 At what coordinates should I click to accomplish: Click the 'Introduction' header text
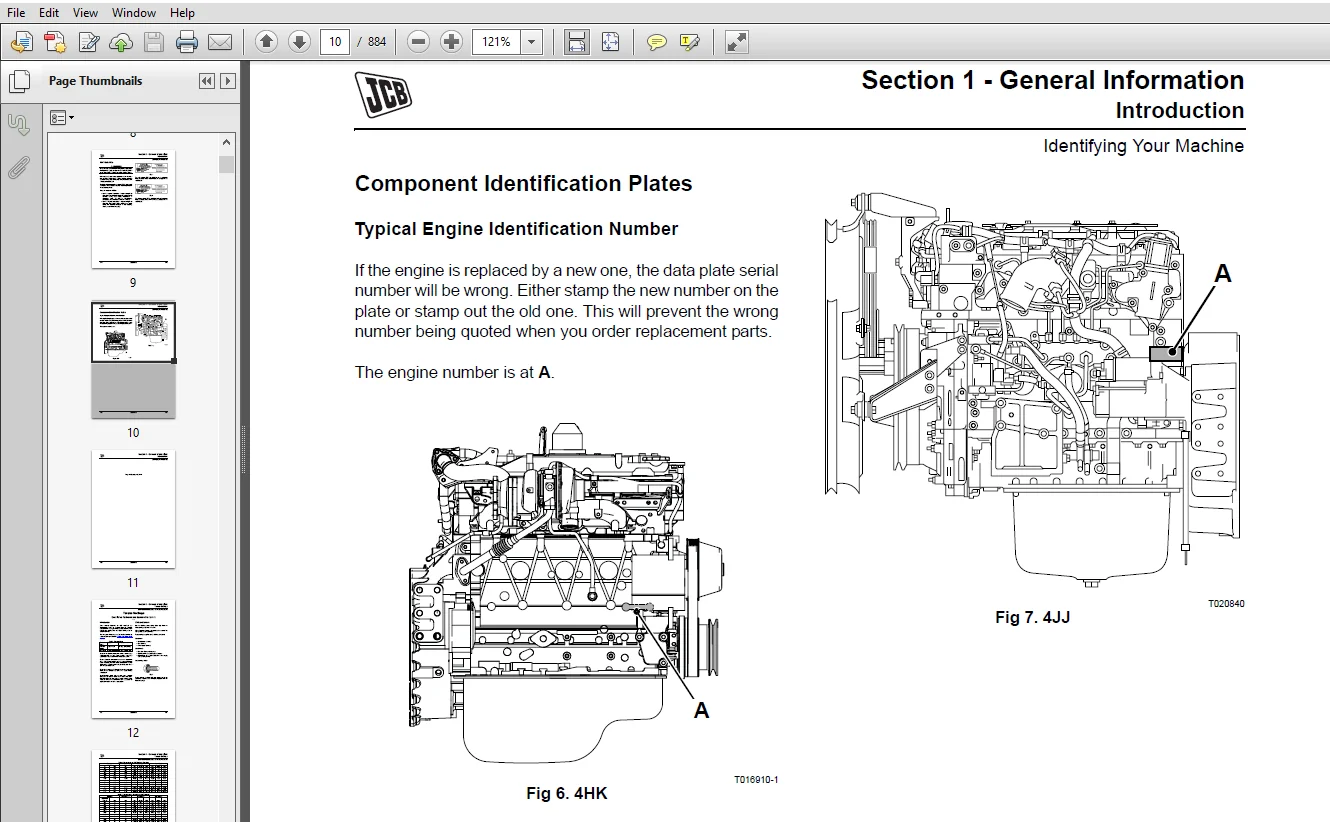(1180, 111)
